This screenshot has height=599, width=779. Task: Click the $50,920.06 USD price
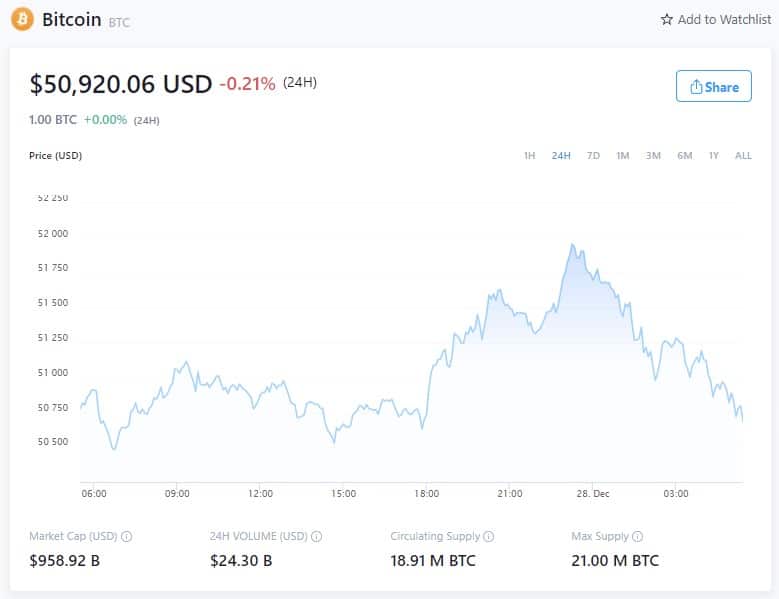[121, 83]
